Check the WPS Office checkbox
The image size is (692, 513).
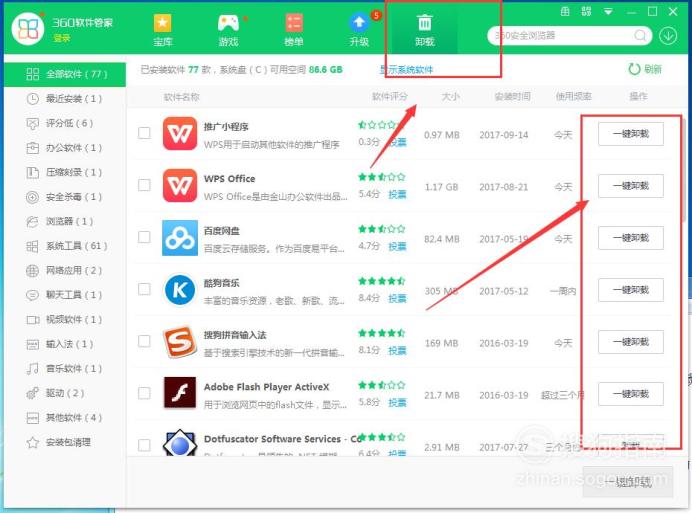pyautogui.click(x=144, y=185)
